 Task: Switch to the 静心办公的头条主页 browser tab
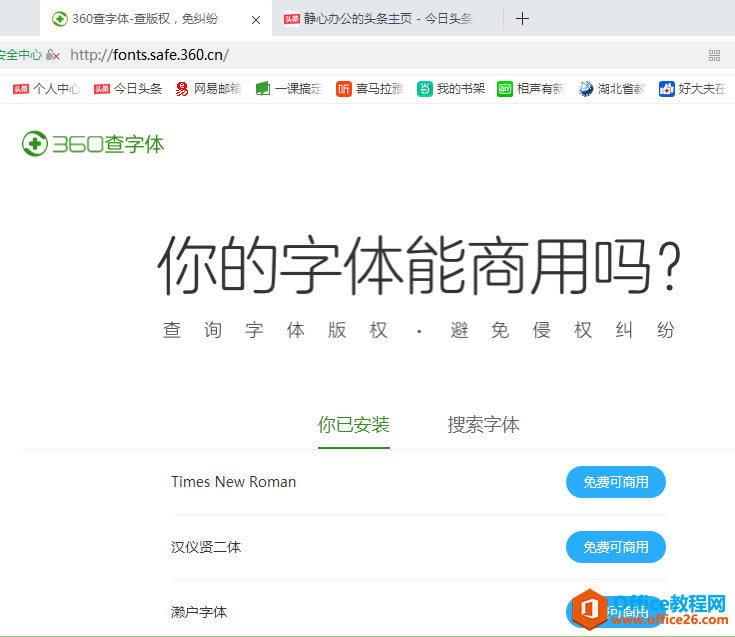(387, 19)
